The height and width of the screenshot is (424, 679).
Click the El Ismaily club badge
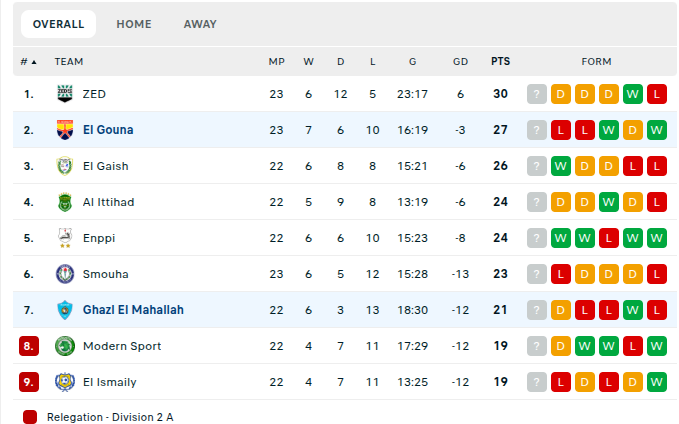pyautogui.click(x=65, y=382)
